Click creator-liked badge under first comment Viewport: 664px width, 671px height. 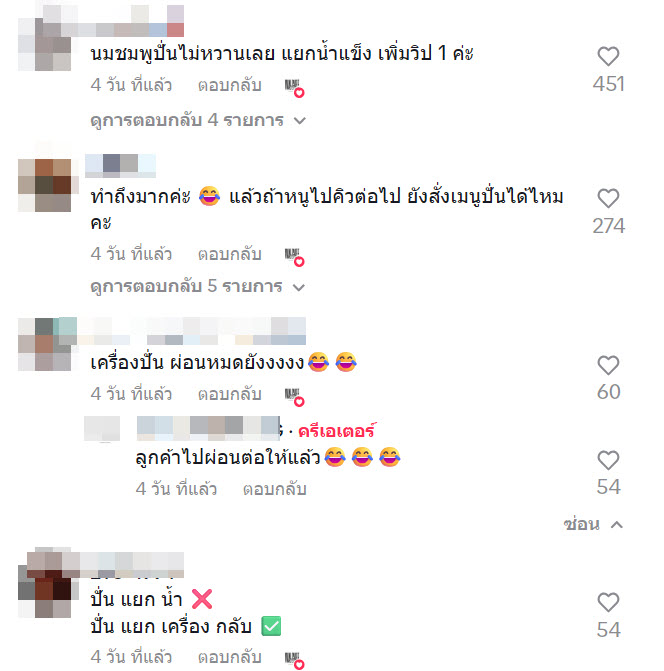[x=294, y=88]
